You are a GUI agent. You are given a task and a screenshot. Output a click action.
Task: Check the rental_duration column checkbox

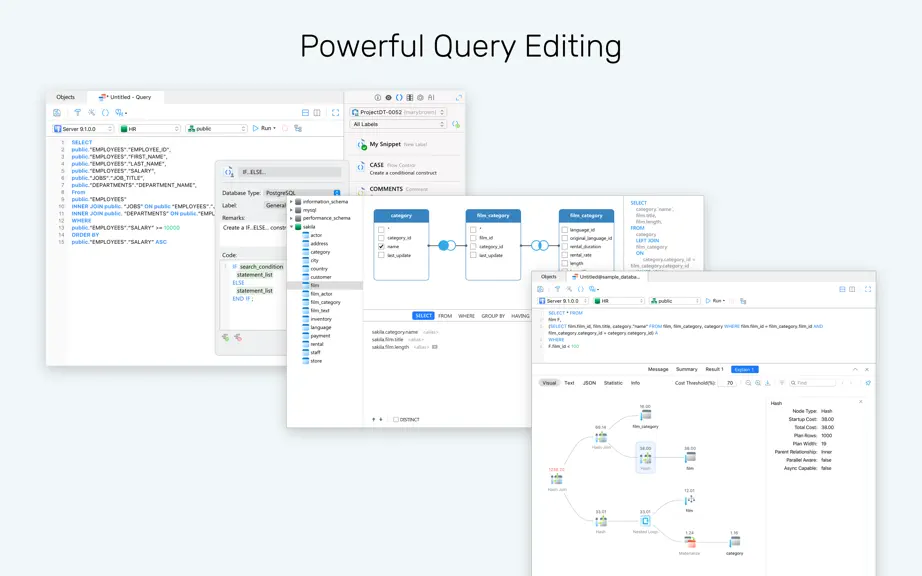coord(564,247)
